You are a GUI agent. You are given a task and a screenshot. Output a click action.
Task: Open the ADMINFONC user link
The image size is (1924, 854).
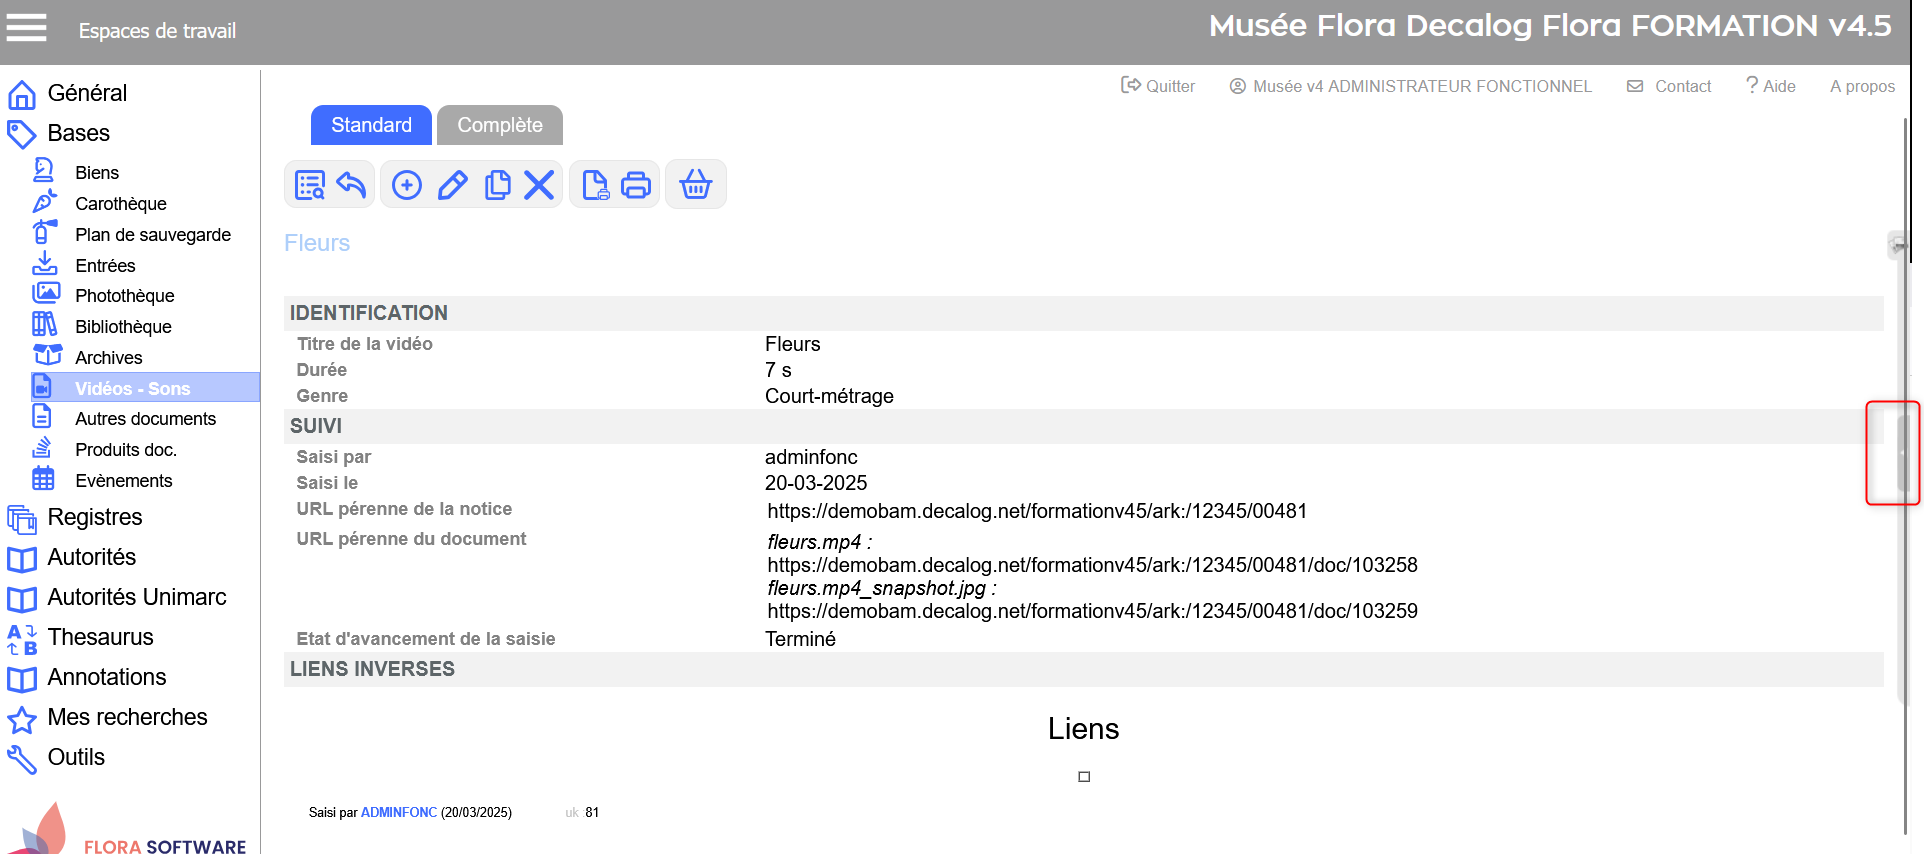pyautogui.click(x=398, y=812)
